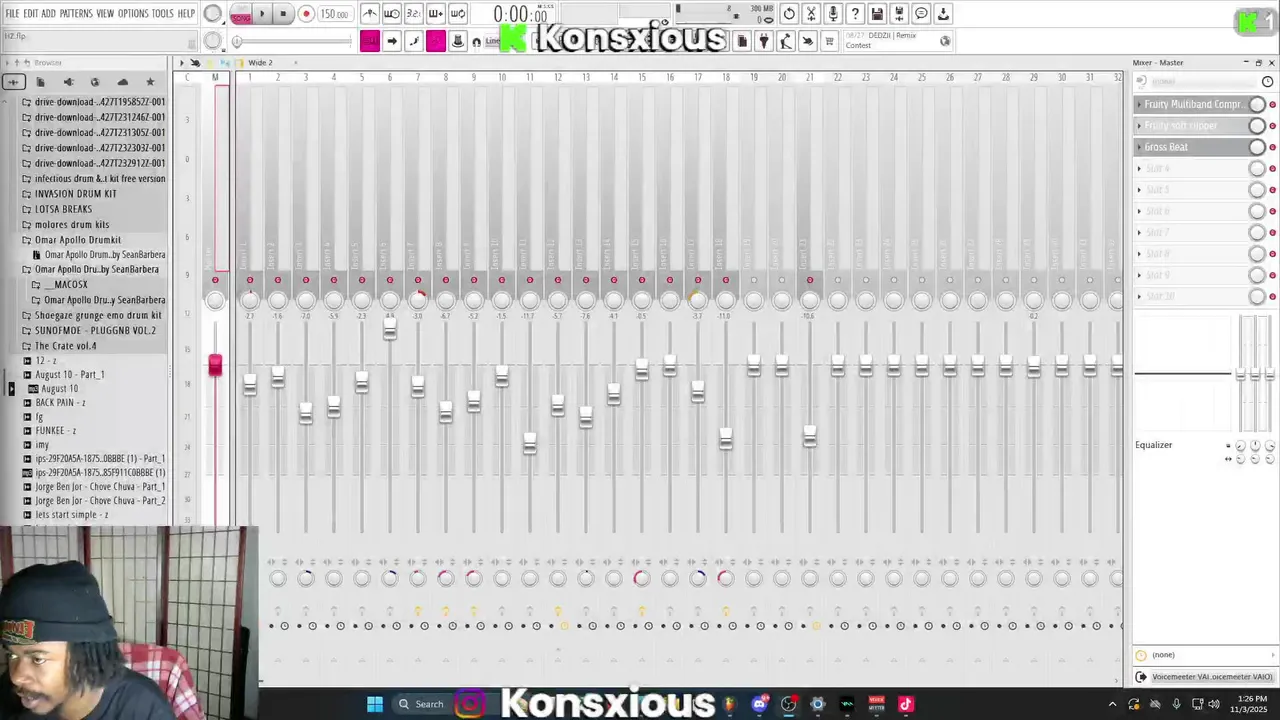Click the lowered fader of insert 11
The width and height of the screenshot is (1280, 720).
point(530,443)
